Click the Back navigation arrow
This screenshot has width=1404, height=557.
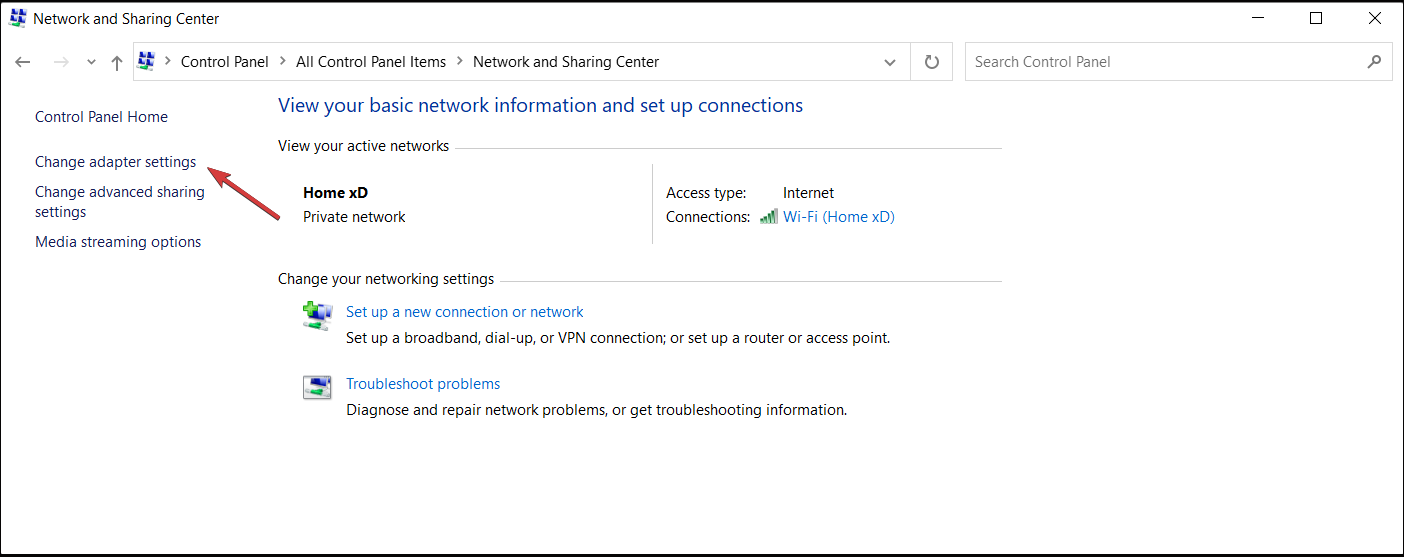click(23, 62)
